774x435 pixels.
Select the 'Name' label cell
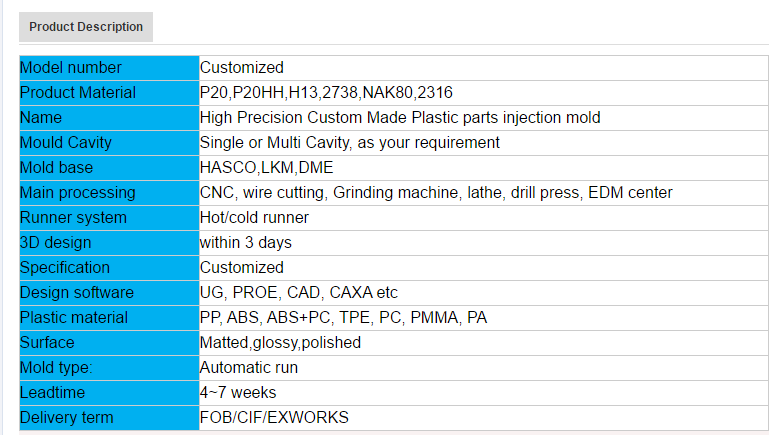tap(109, 118)
